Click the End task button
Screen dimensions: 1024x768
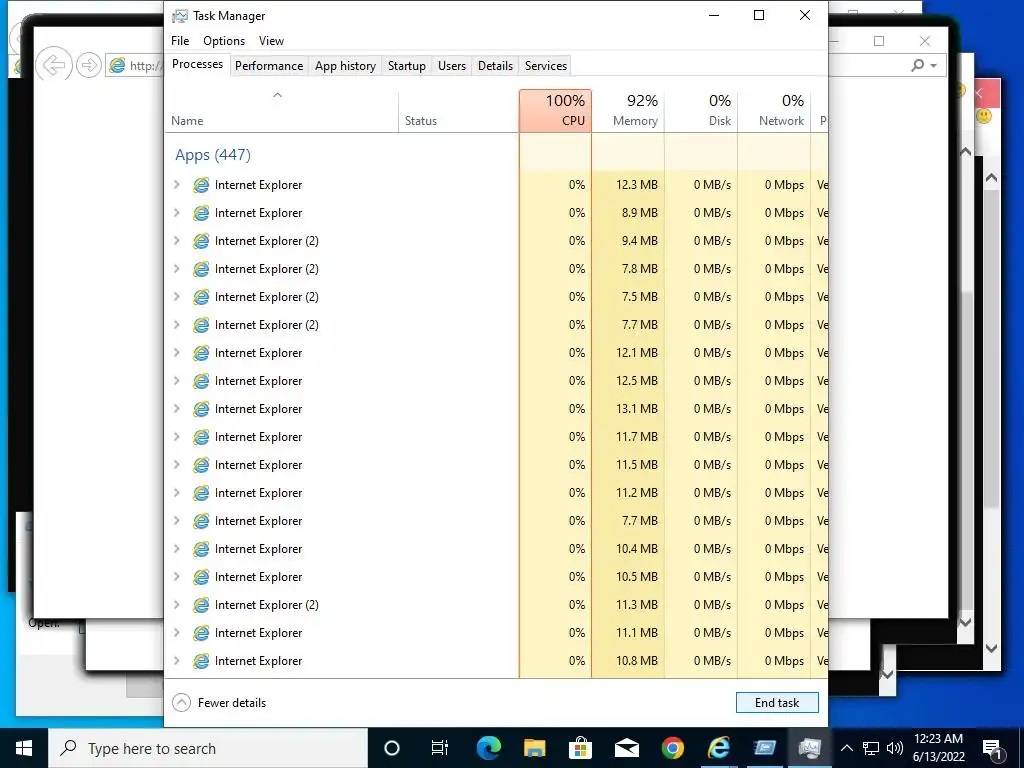click(x=777, y=703)
